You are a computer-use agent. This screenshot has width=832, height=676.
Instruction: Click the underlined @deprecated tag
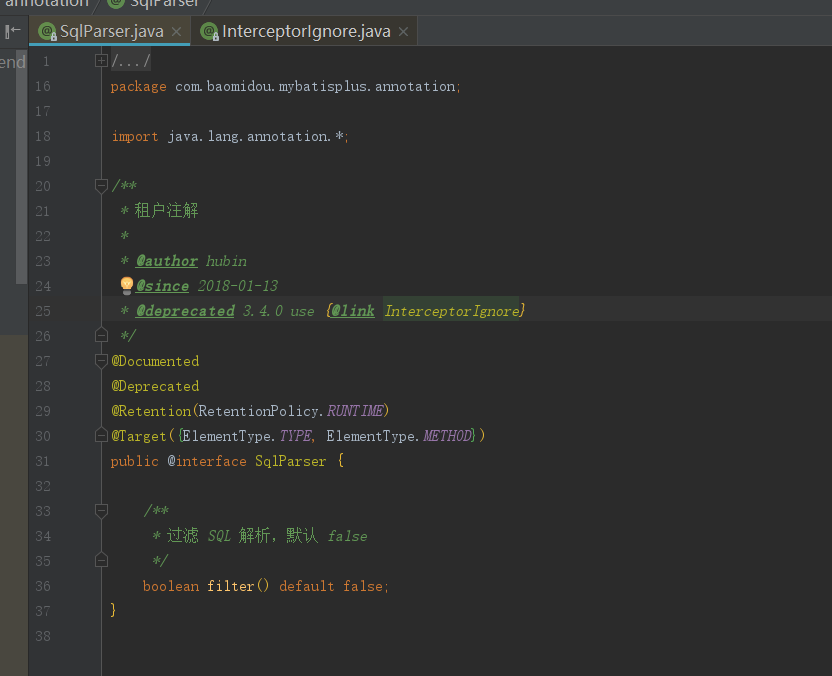(185, 310)
